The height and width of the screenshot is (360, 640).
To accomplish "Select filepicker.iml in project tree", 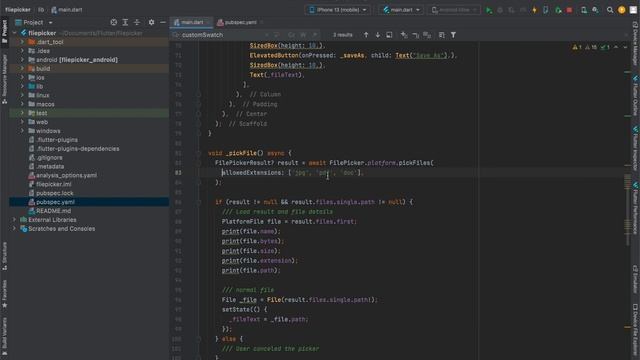I will (x=53, y=184).
